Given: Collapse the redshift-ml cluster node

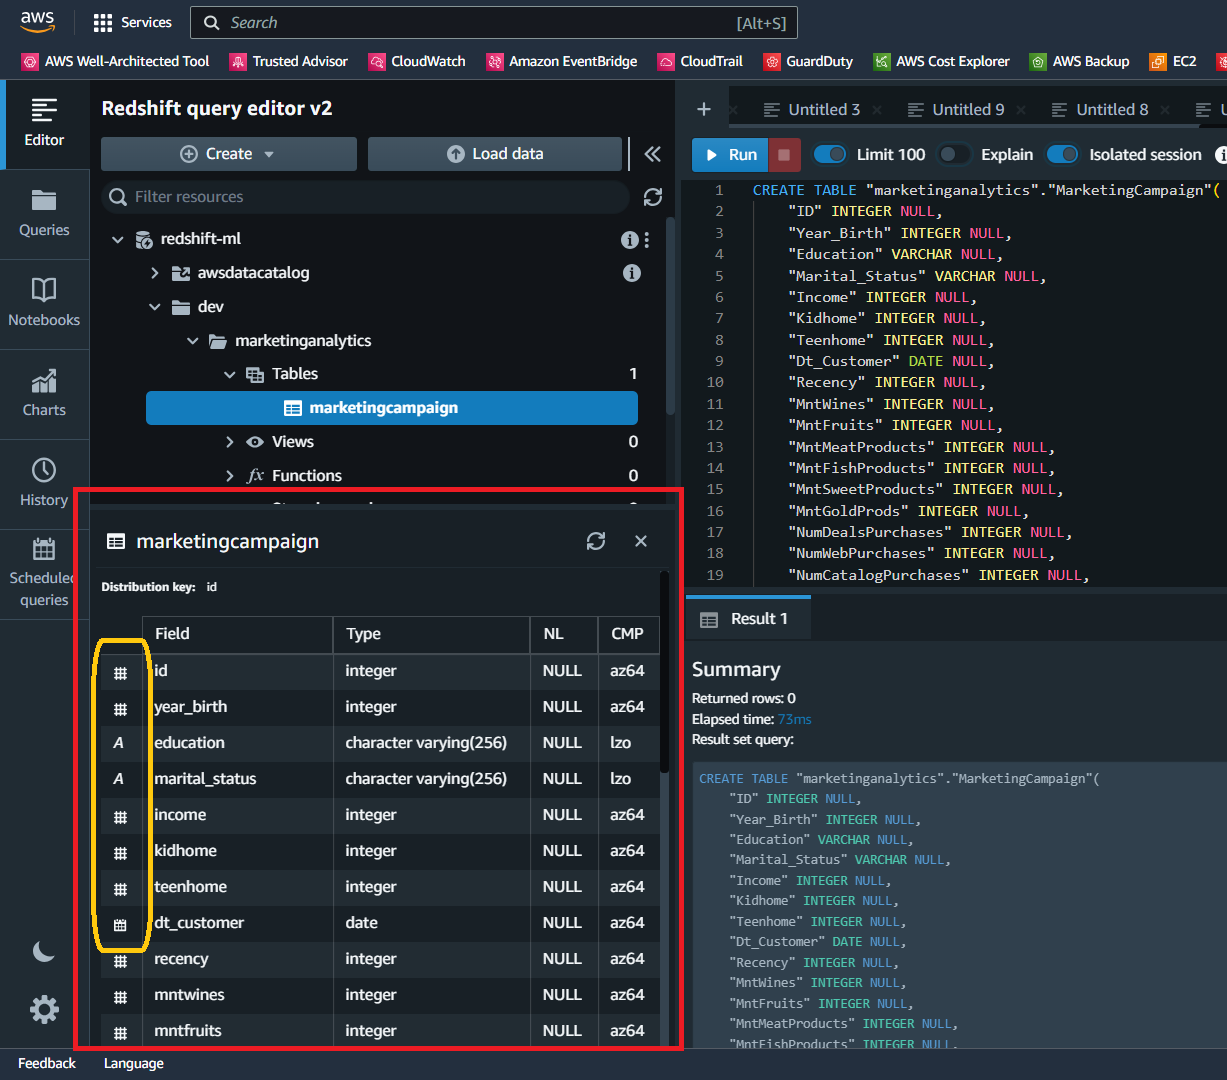Looking at the screenshot, I should click(118, 240).
